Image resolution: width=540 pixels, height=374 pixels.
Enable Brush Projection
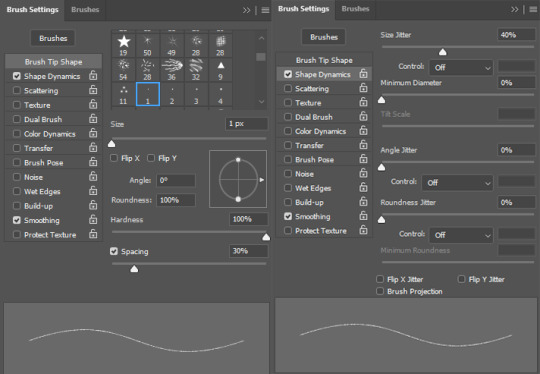coord(380,291)
